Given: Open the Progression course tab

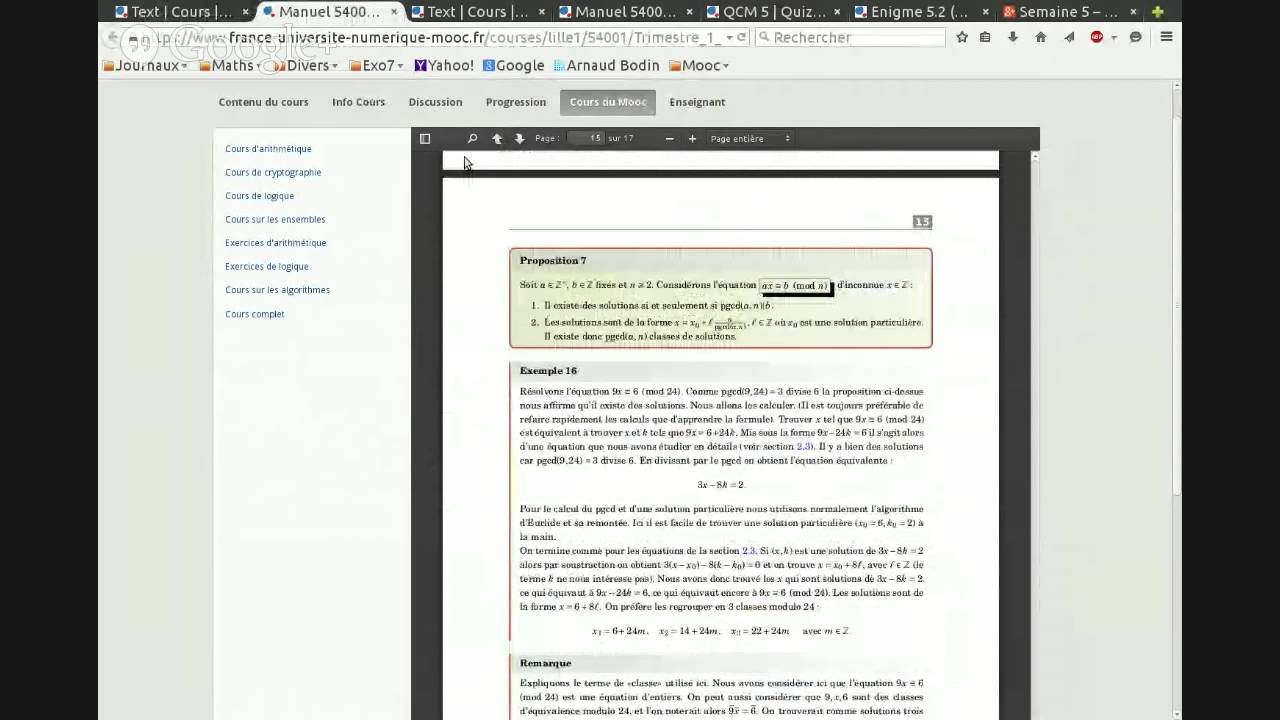Looking at the screenshot, I should [x=516, y=102].
